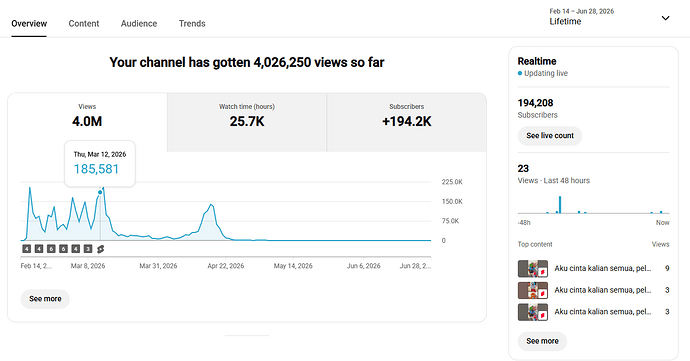Image resolution: width=690 pixels, height=361 pixels.
Task: Expand the date range chevron arrow
Action: 665,18
